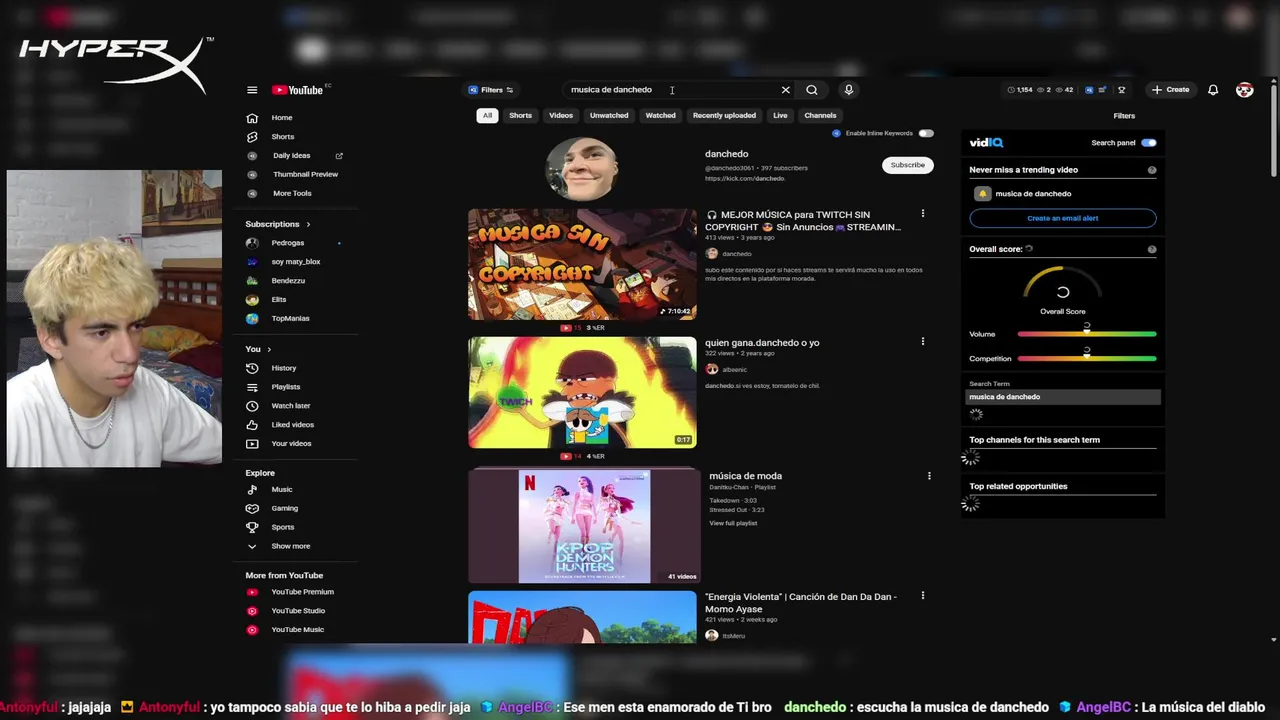Select the Videos filter chip
This screenshot has height=720, width=1280.
coord(561,116)
